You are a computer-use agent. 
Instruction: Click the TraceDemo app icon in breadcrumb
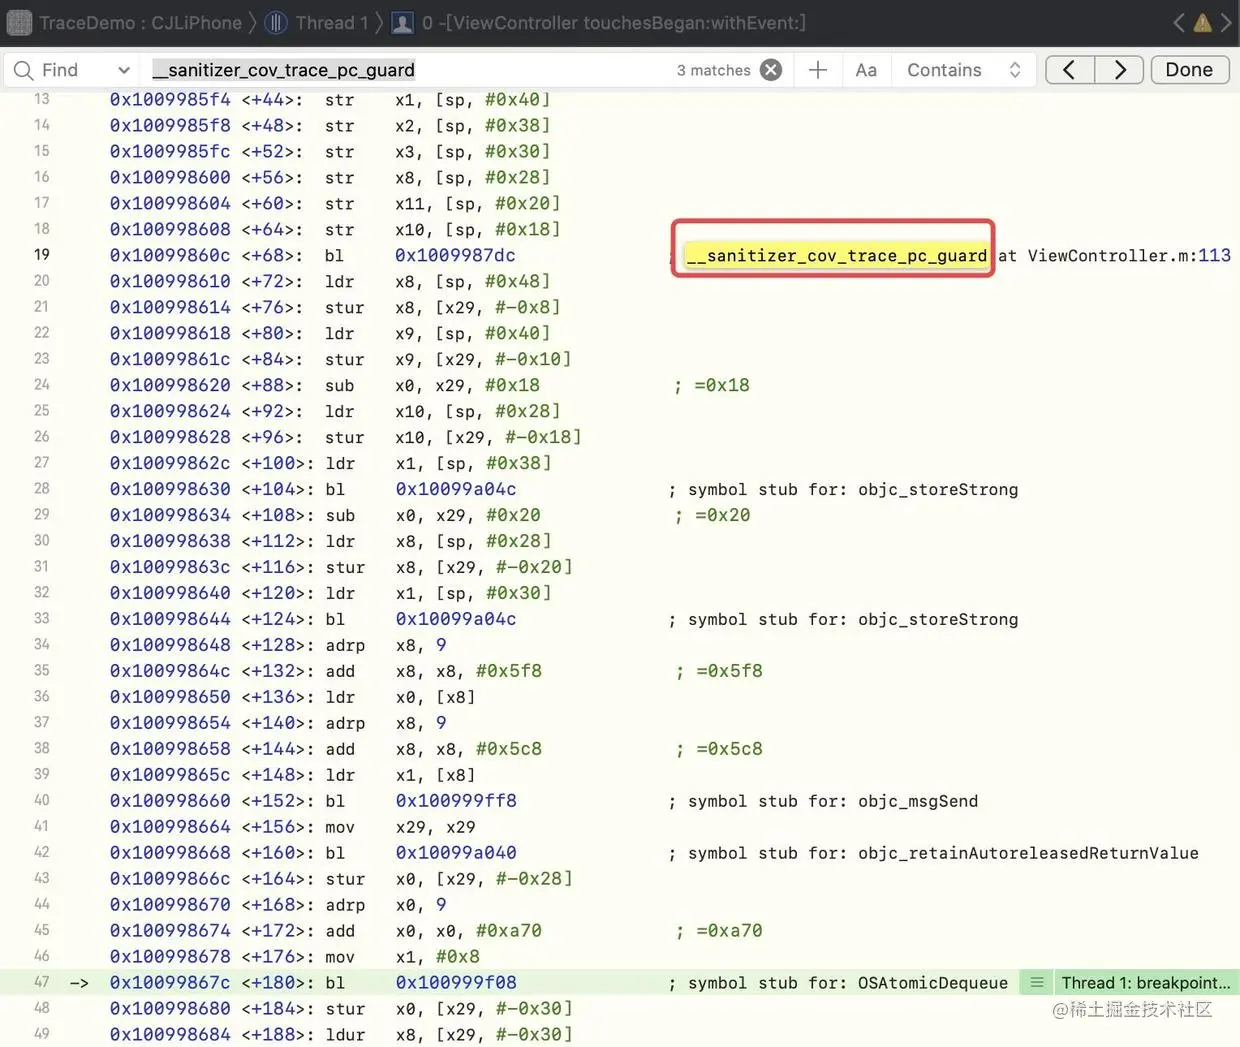pyautogui.click(x=19, y=22)
